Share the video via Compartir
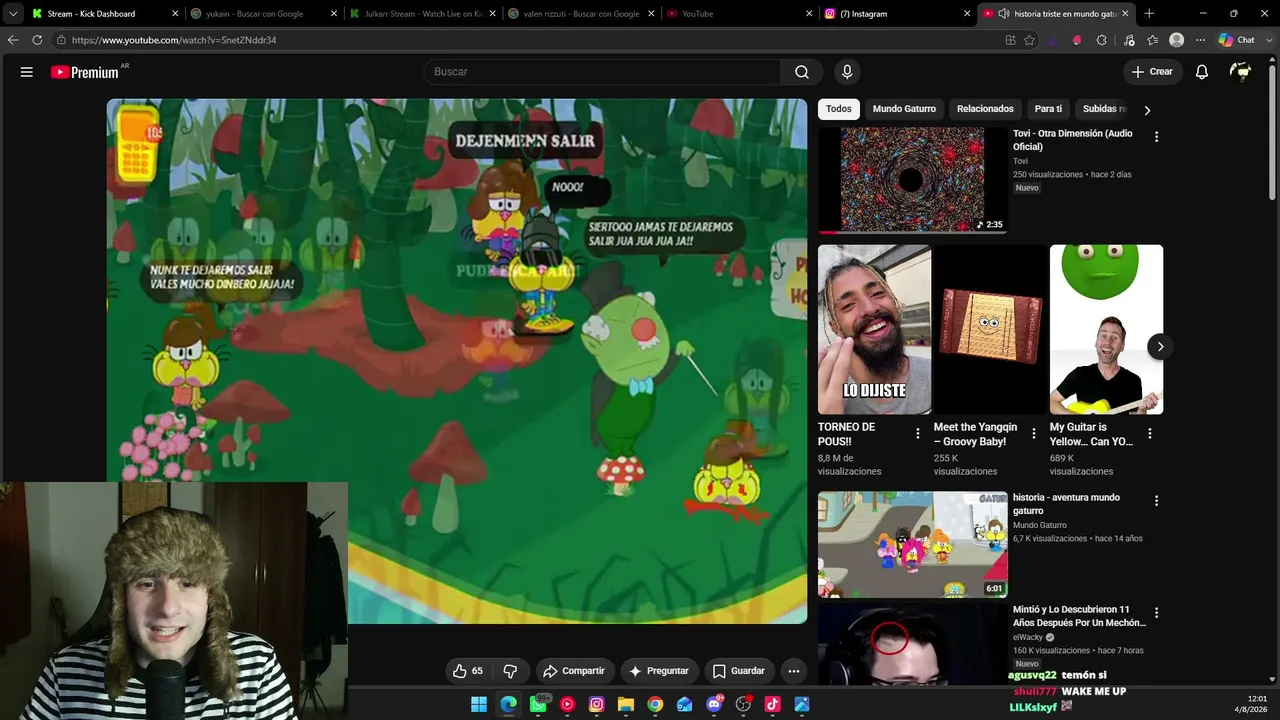The image size is (1280, 720). (x=574, y=671)
